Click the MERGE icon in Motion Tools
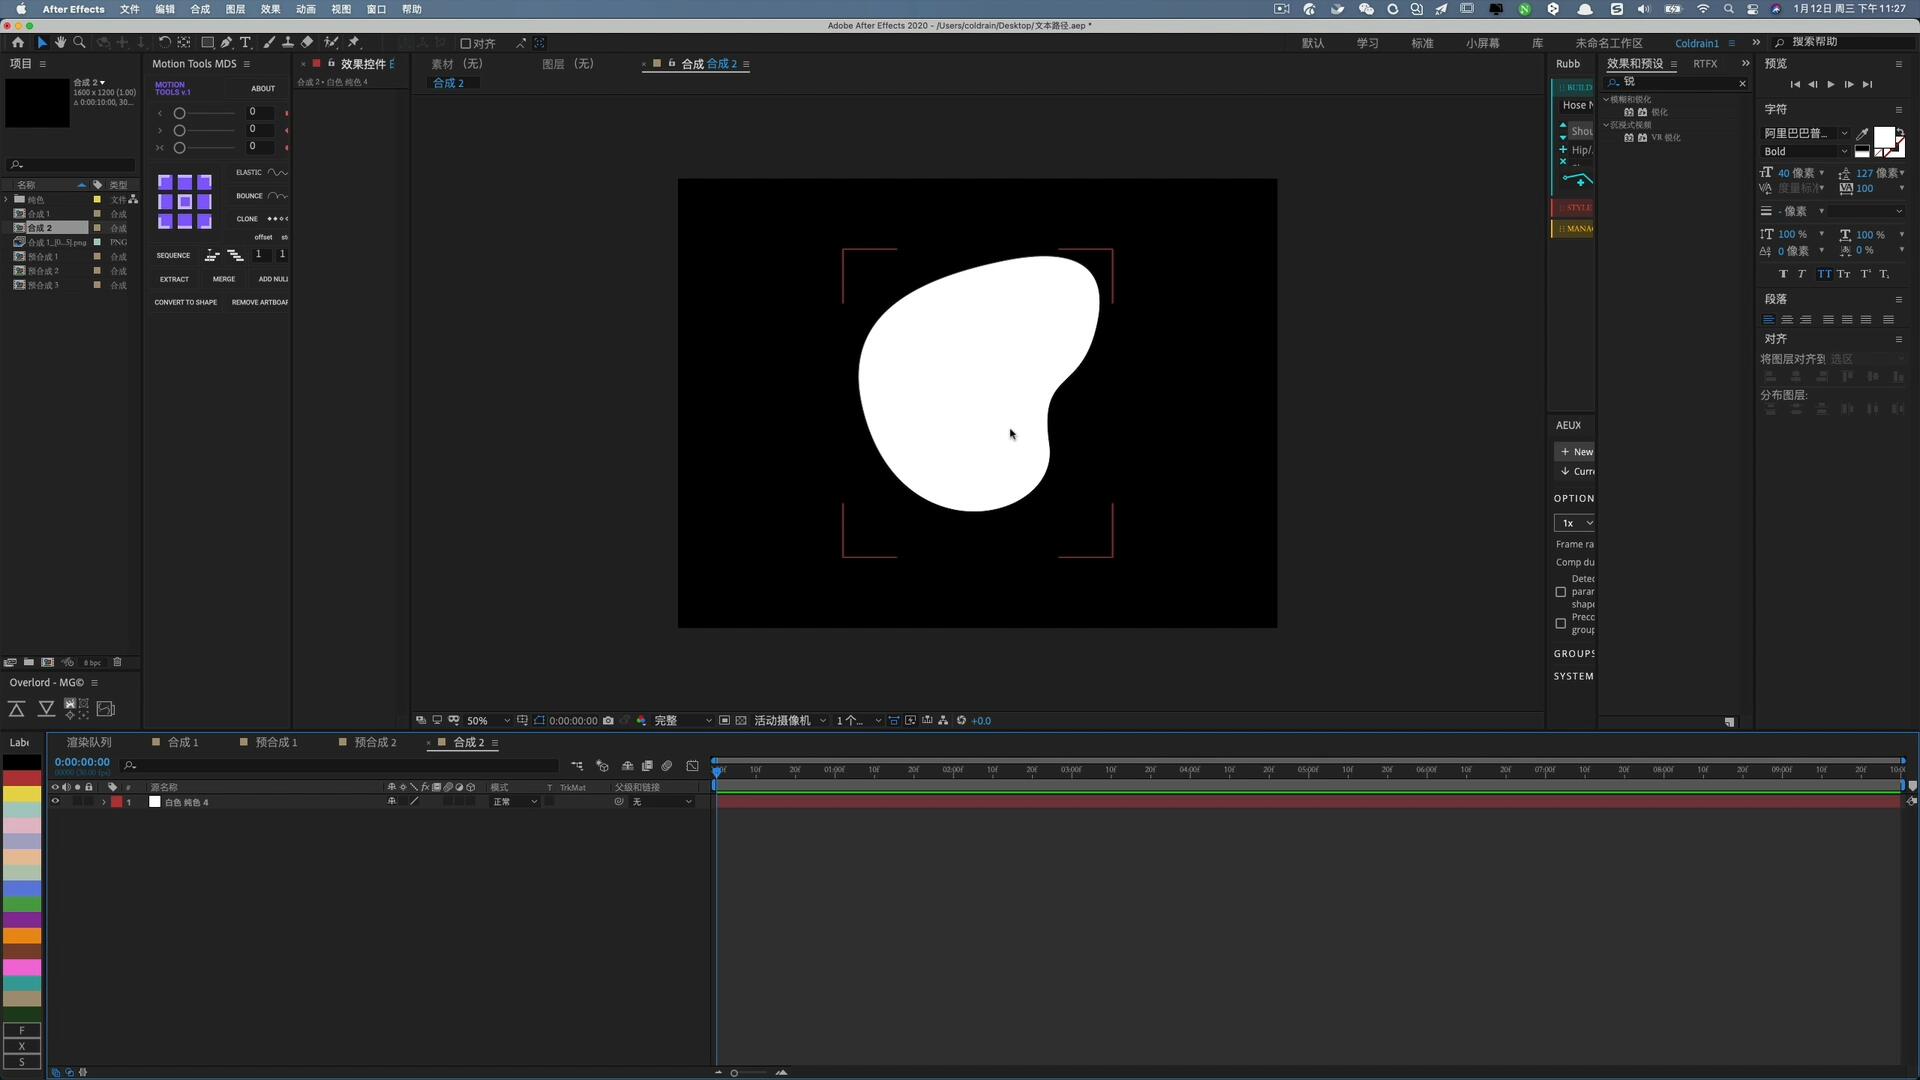This screenshot has width=1920, height=1080. 223,278
